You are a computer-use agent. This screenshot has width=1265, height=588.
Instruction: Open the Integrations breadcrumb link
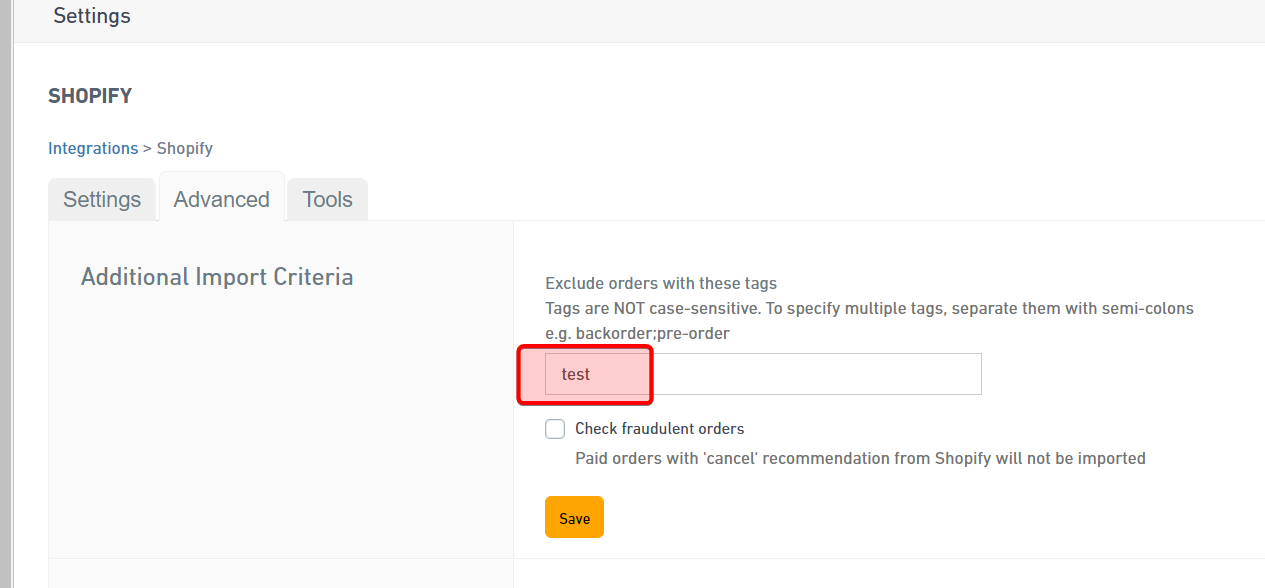93,148
